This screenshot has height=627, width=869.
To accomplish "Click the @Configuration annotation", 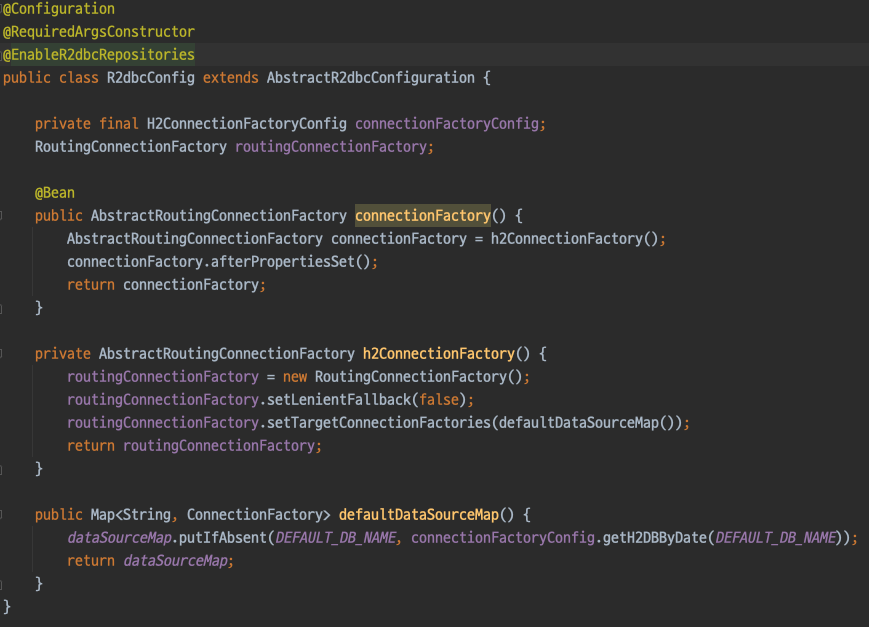I will coord(59,9).
